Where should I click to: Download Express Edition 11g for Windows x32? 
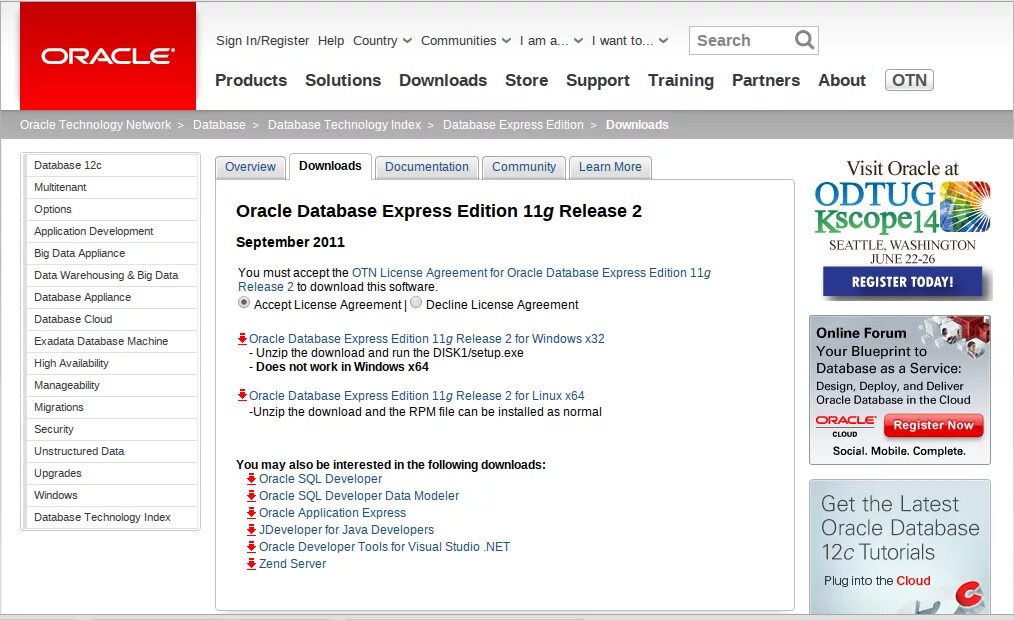pos(427,339)
